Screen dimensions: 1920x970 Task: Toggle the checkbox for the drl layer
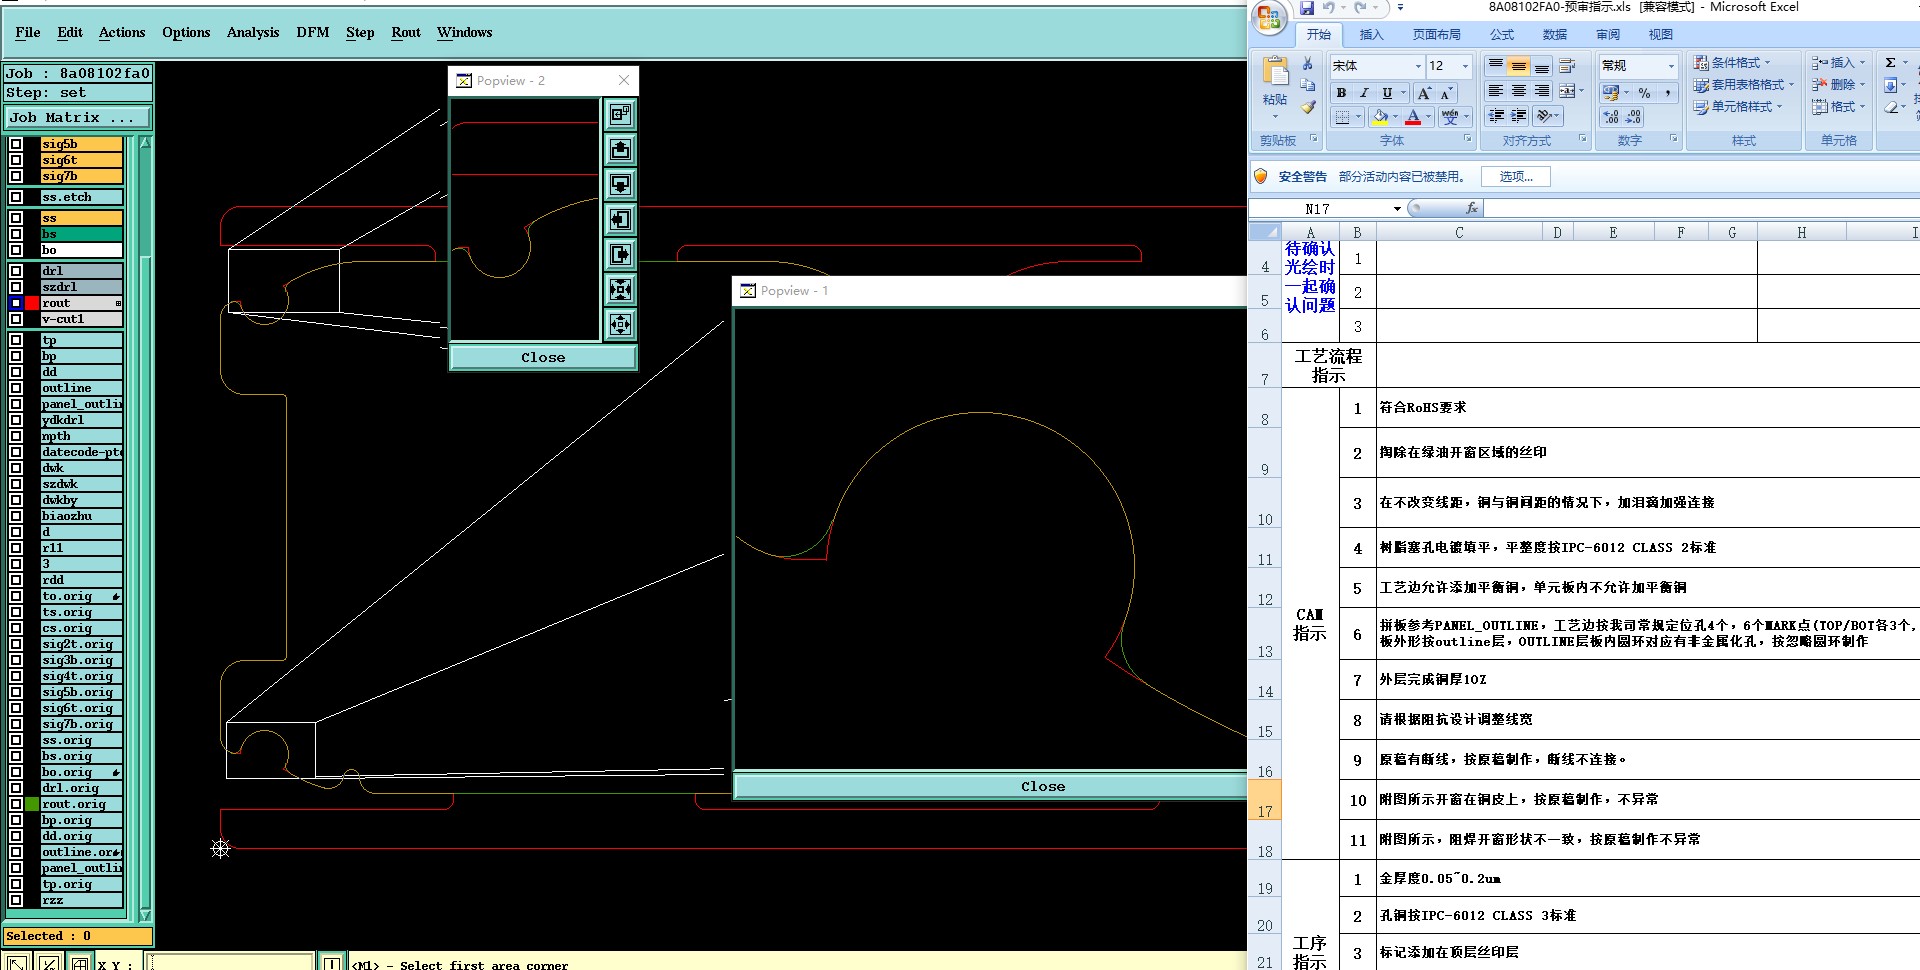coord(16,271)
